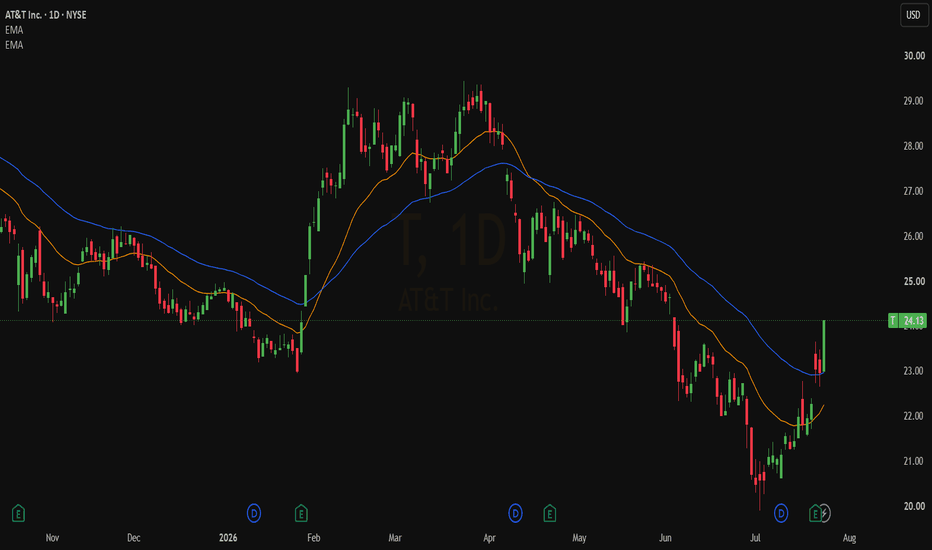Click the Feb label on time axis
The height and width of the screenshot is (550, 932).
(x=314, y=538)
